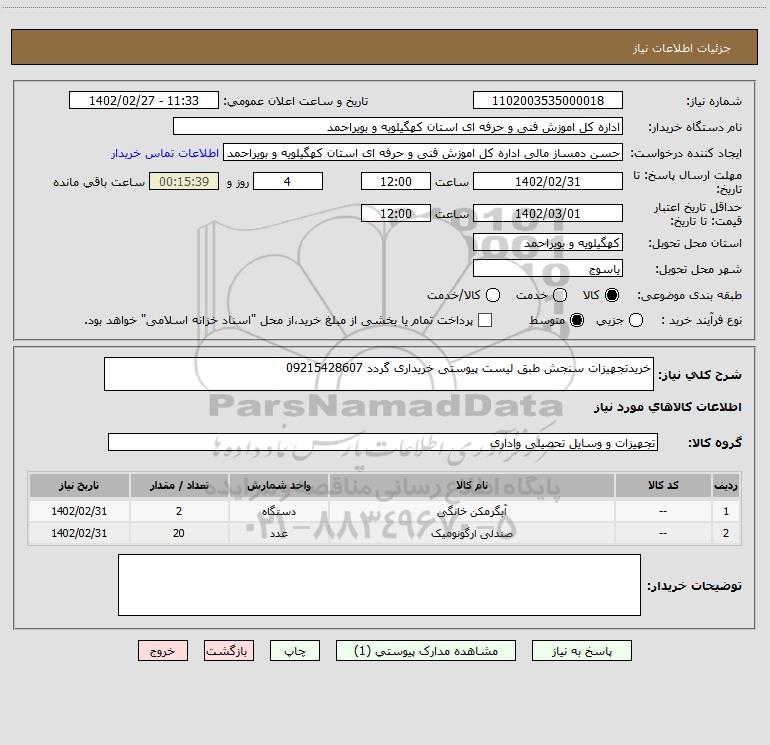Click the واحد شمارش column header
This screenshot has width=770, height=745.
pyautogui.click(x=278, y=486)
